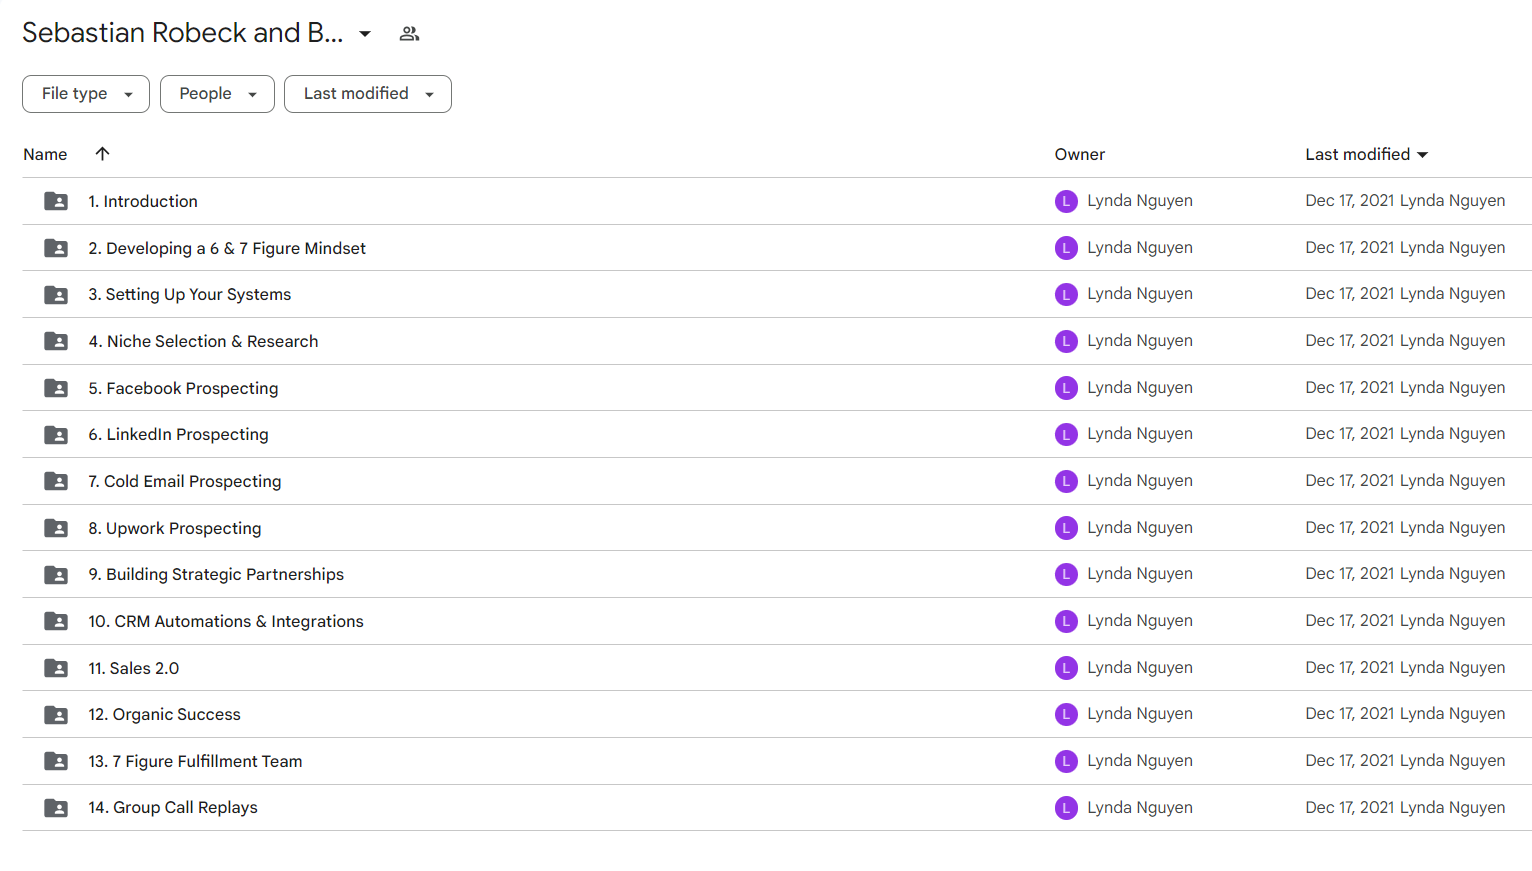Click owner avatar in 9. Building Strategic Partnerships row
Viewport: 1532px width, 871px height.
pos(1066,575)
